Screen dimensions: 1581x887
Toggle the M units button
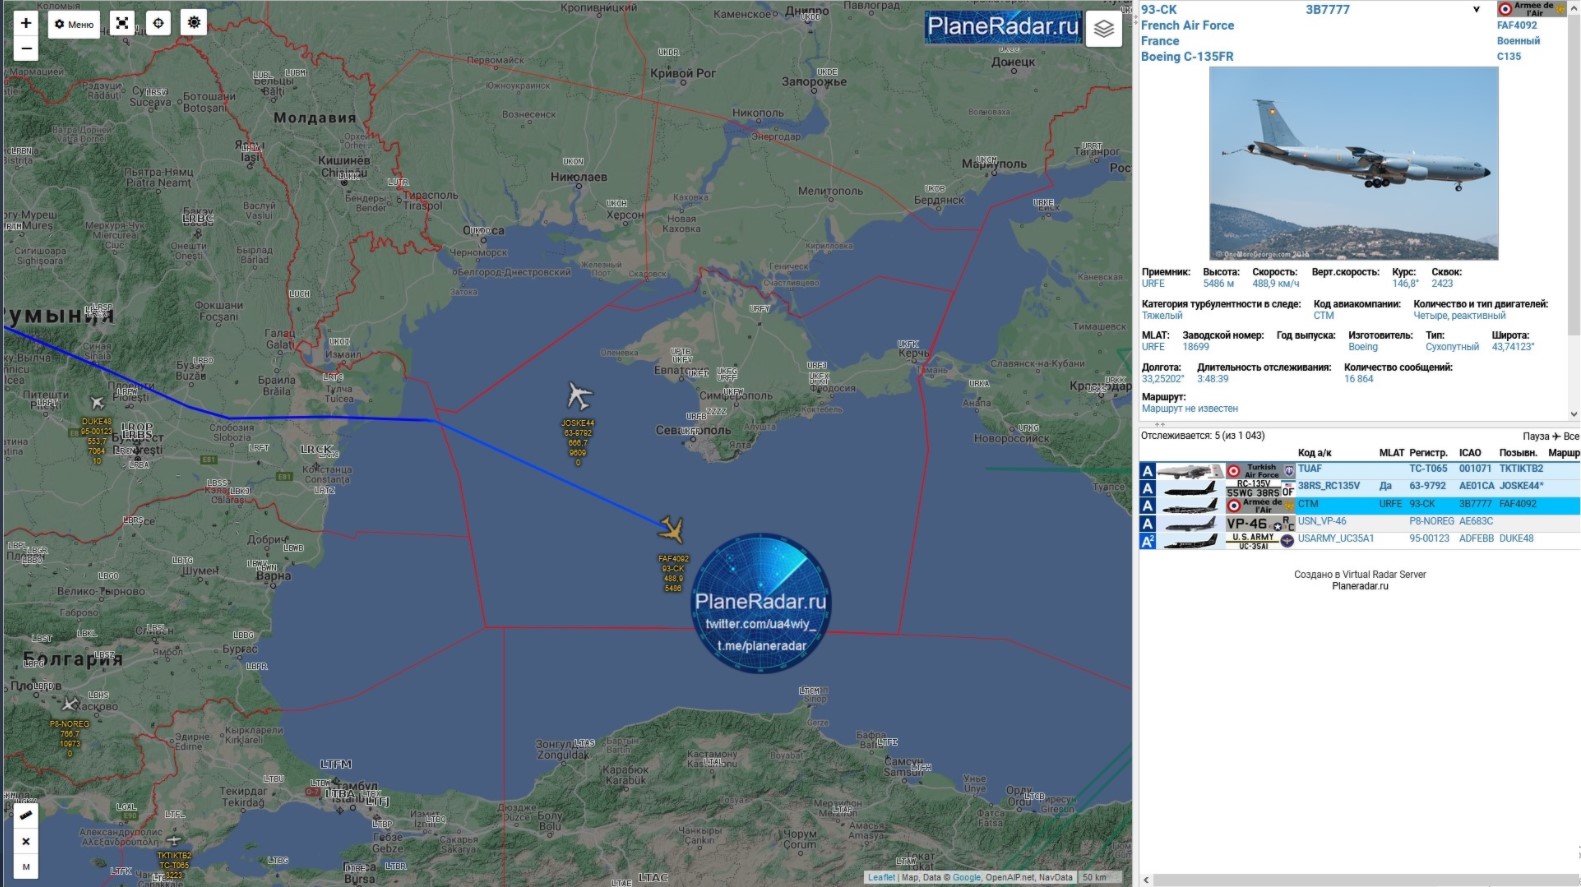pyautogui.click(x=26, y=867)
